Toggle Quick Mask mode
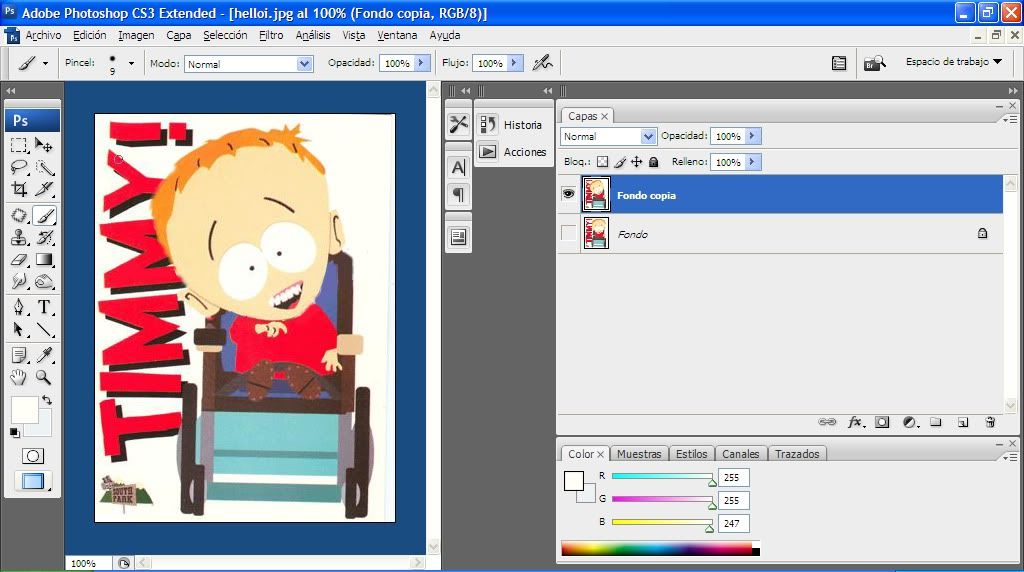This screenshot has height=572, width=1024. [x=33, y=456]
